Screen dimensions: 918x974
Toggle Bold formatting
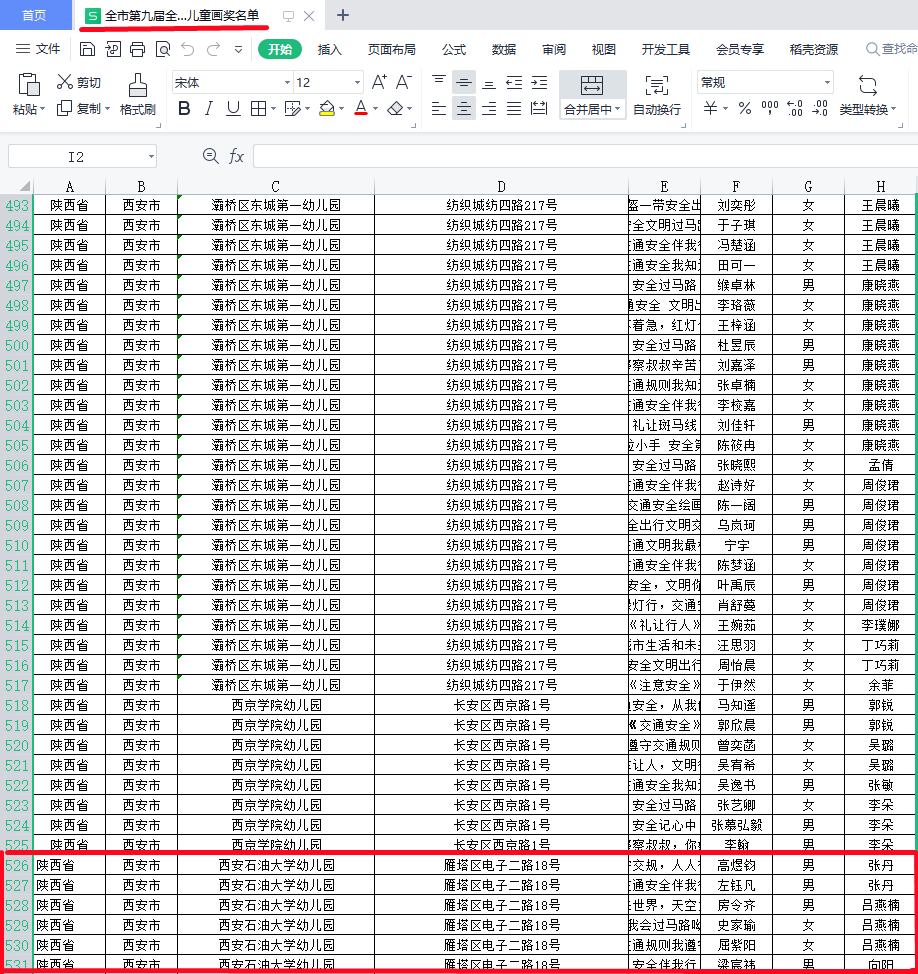(x=184, y=109)
